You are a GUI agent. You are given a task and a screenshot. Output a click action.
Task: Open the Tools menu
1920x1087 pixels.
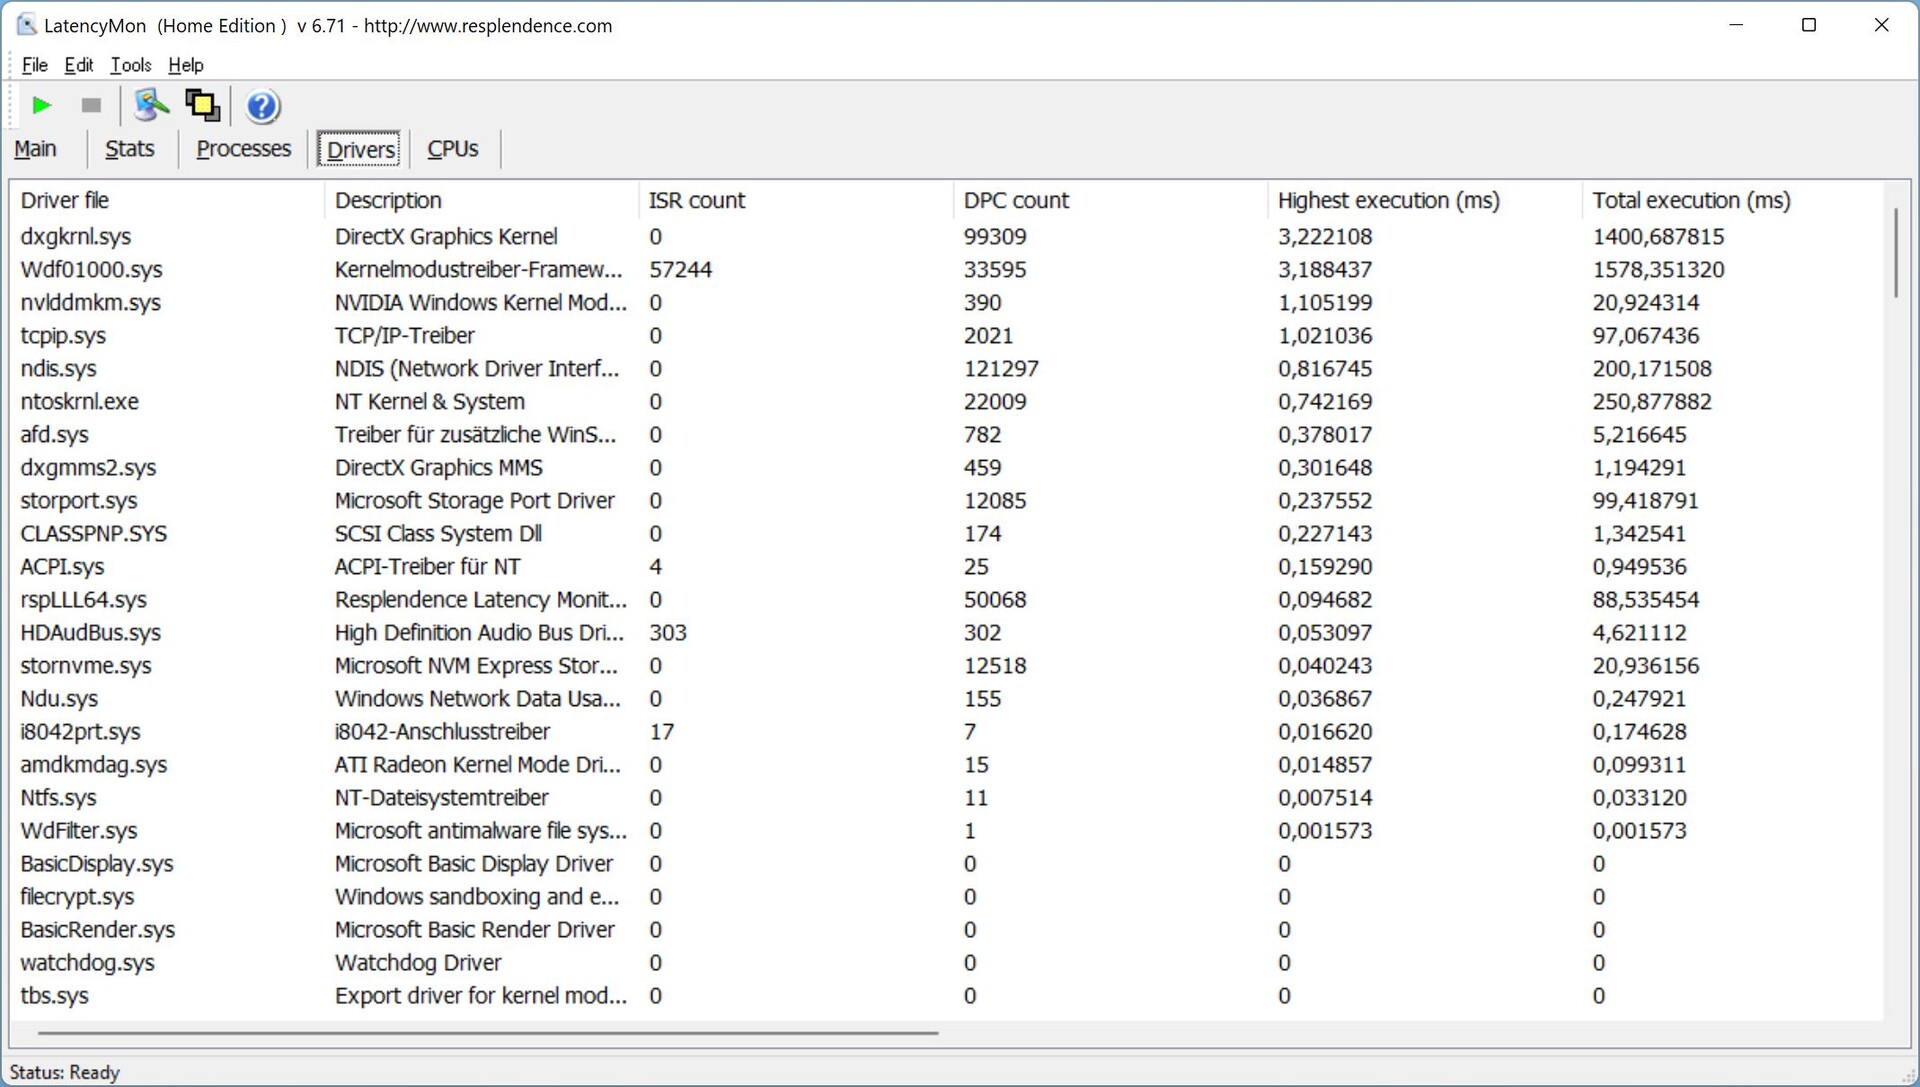130,65
